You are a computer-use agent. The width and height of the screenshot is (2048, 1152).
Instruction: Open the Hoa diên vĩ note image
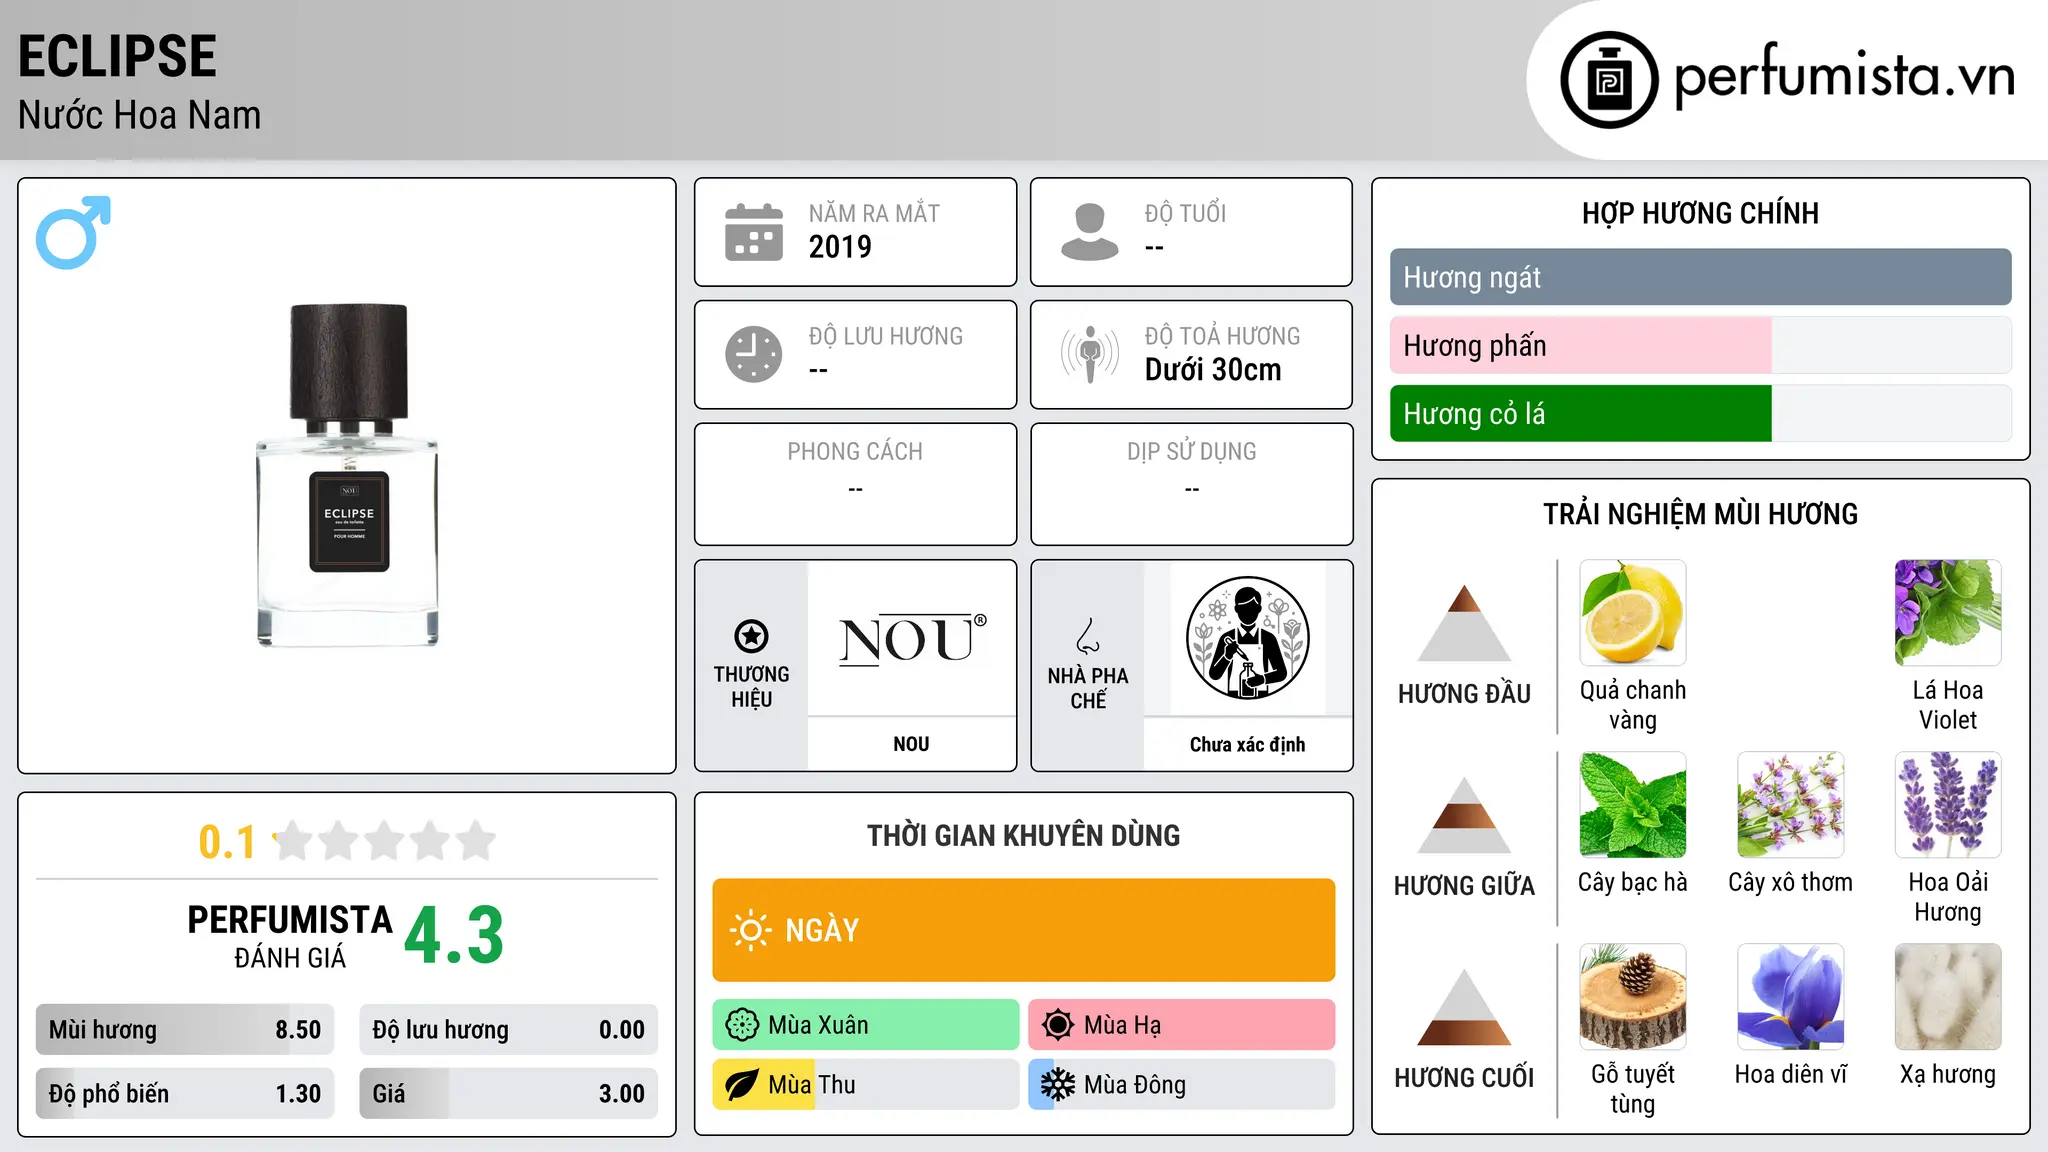1791,997
